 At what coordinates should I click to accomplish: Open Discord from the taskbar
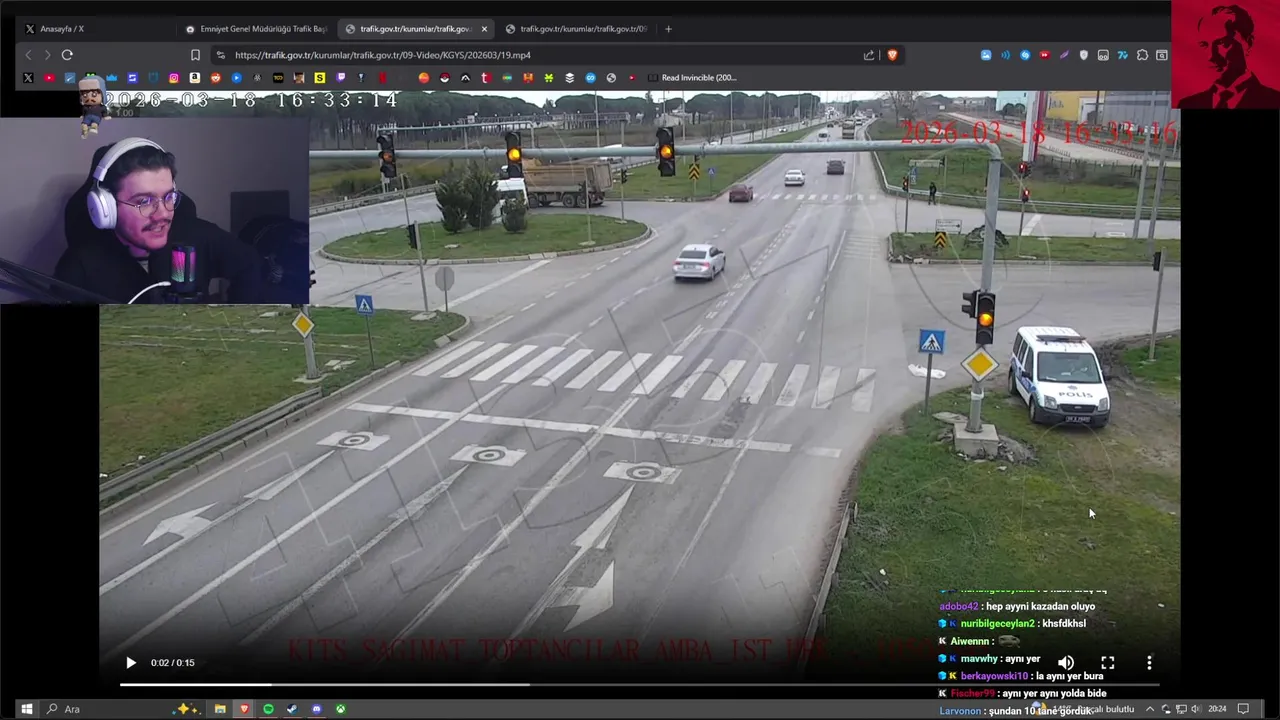click(317, 709)
